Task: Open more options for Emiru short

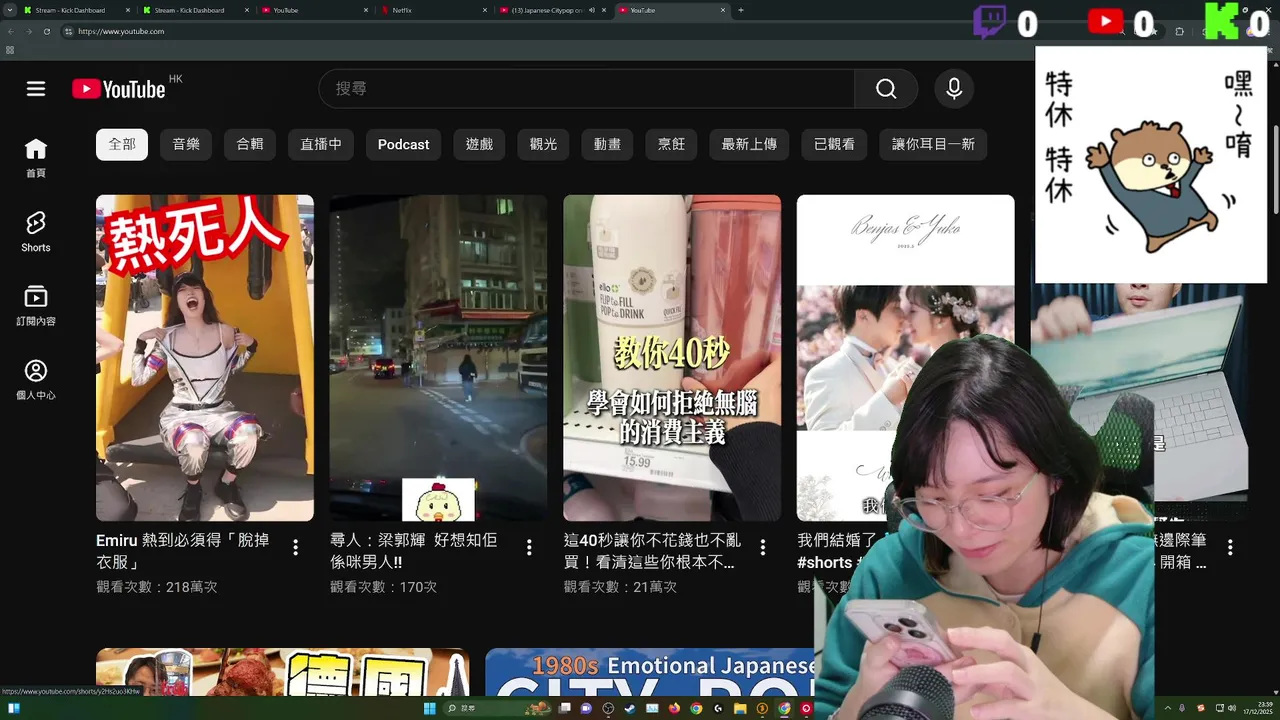Action: (x=295, y=547)
